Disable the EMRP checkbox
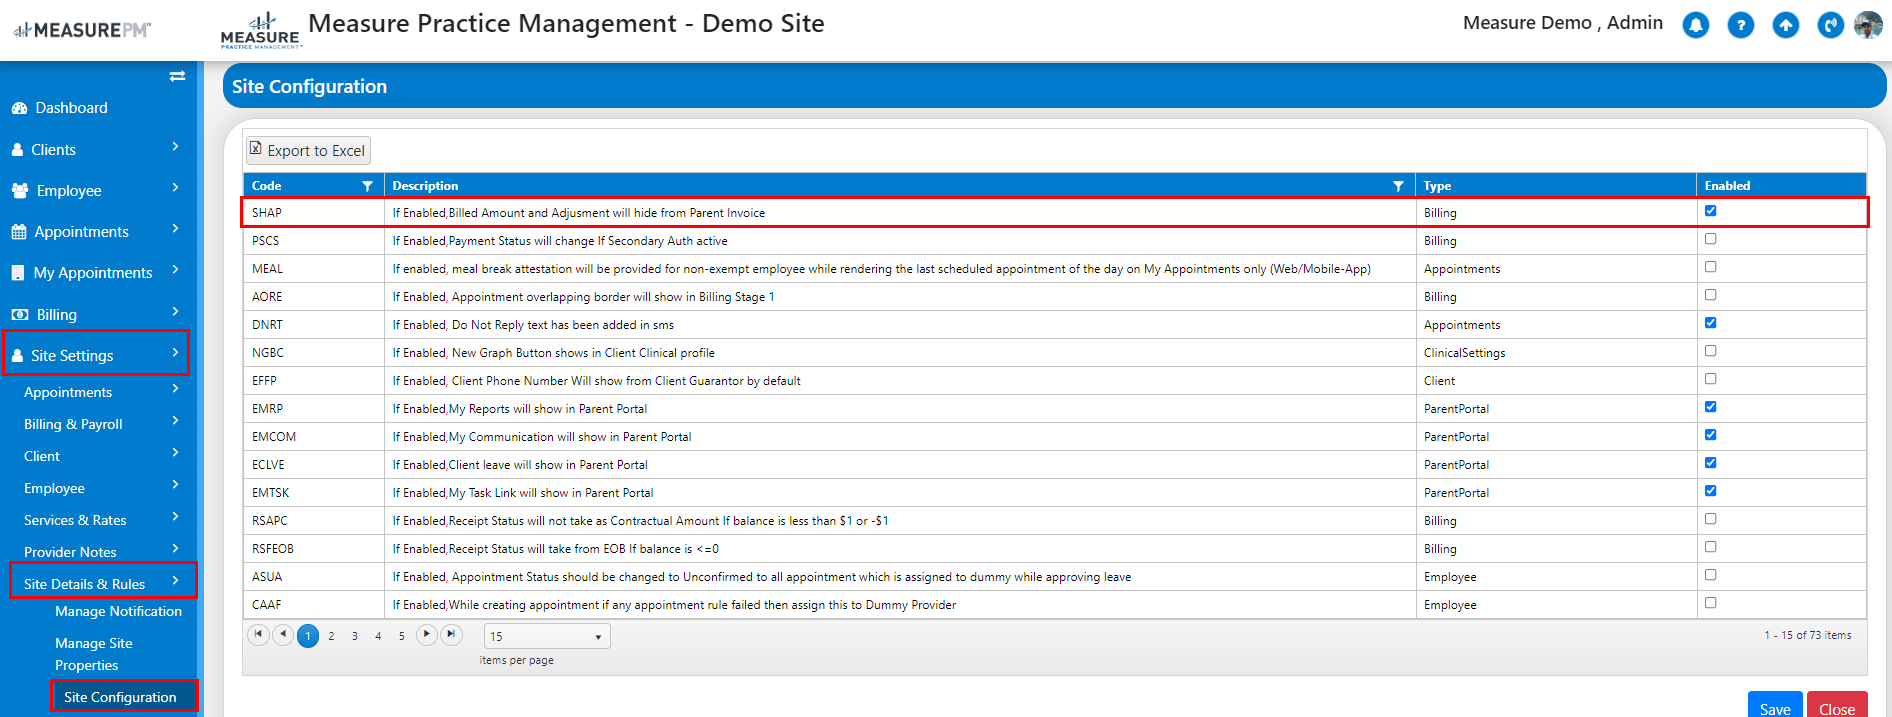 [x=1711, y=407]
